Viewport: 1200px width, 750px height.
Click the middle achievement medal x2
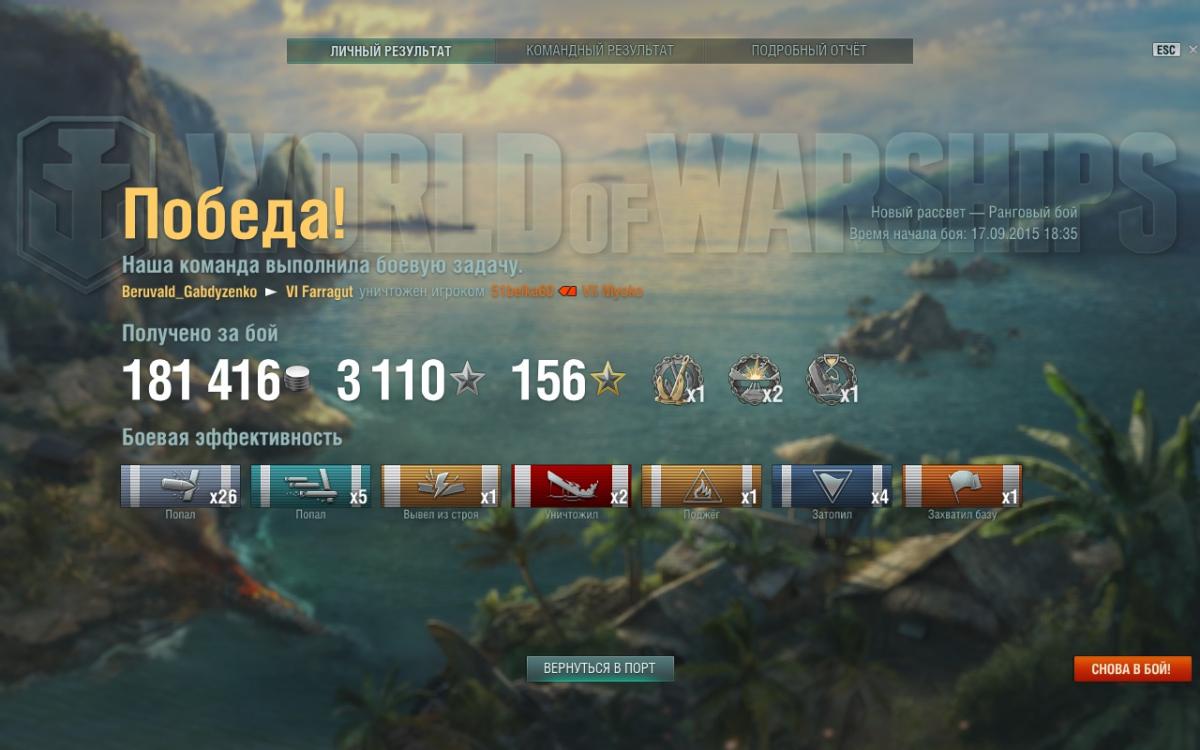tap(754, 380)
